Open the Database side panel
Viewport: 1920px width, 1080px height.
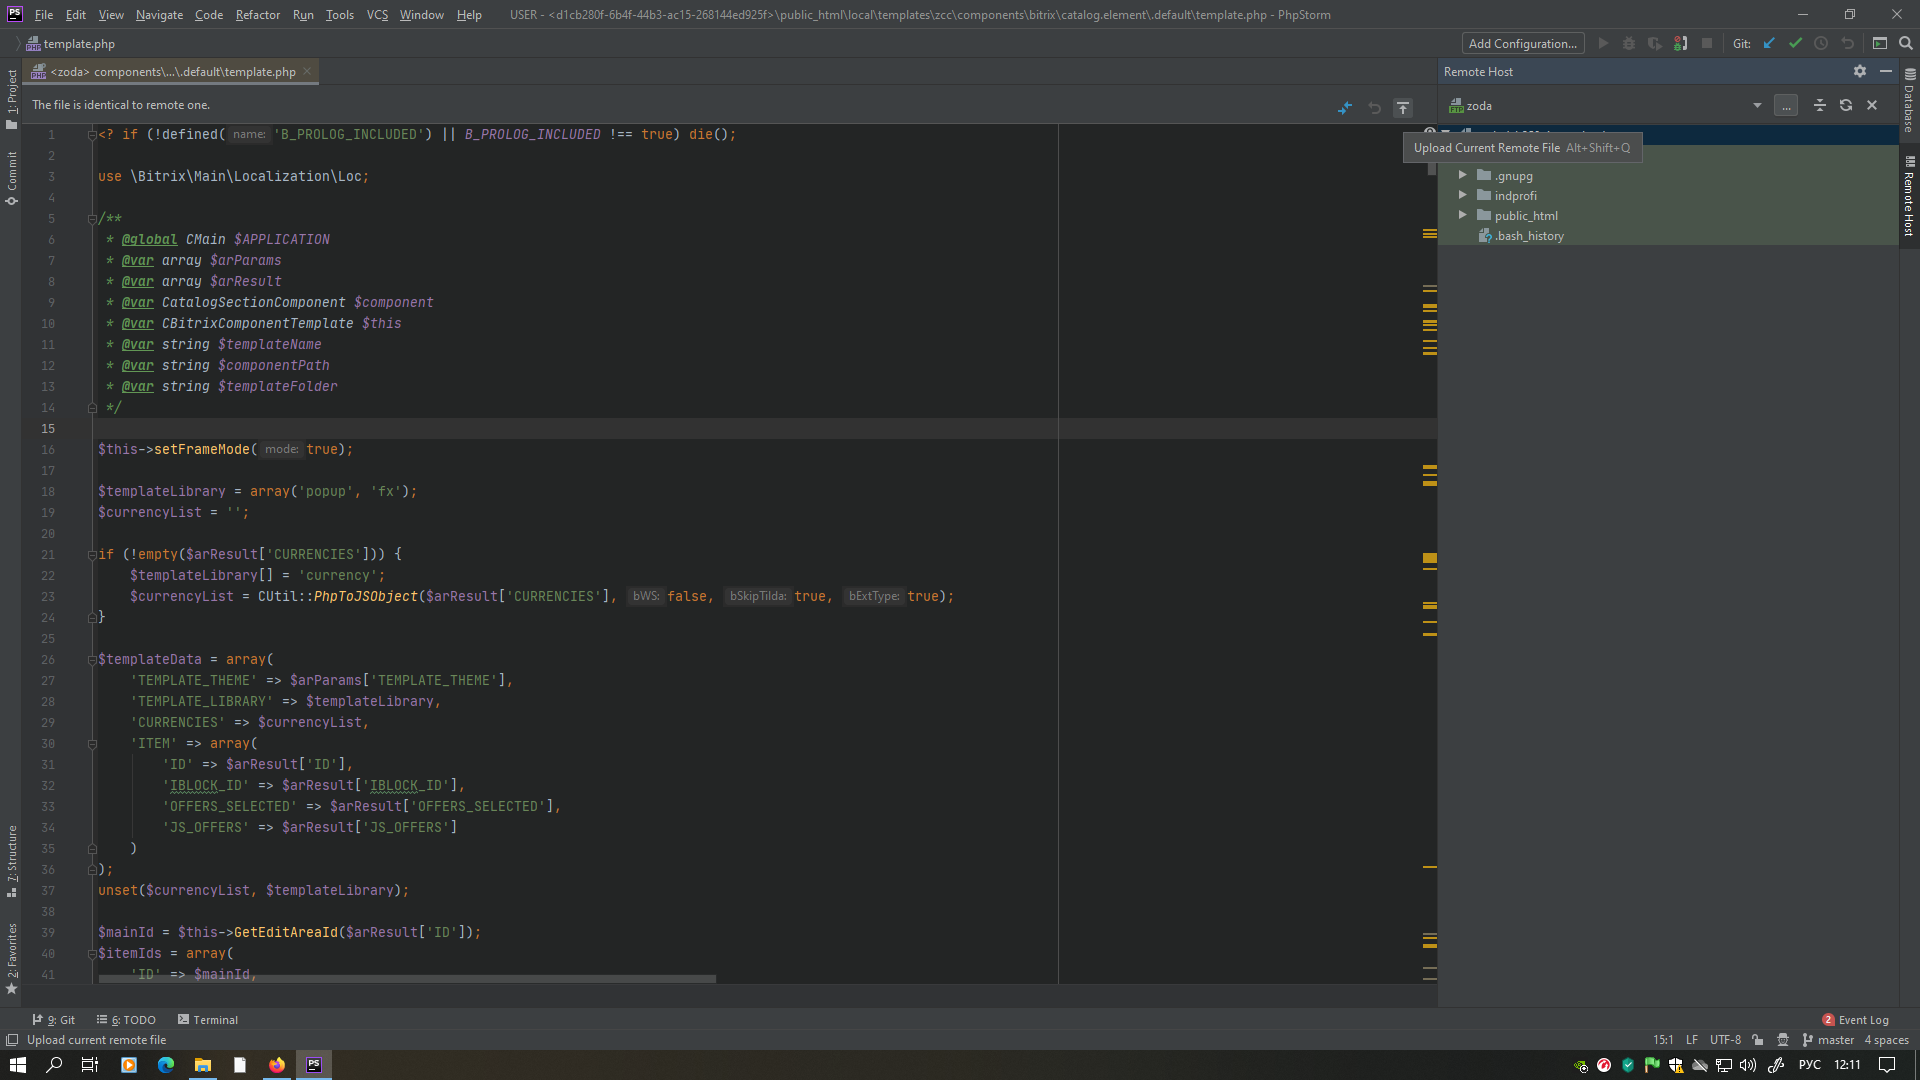1909,101
